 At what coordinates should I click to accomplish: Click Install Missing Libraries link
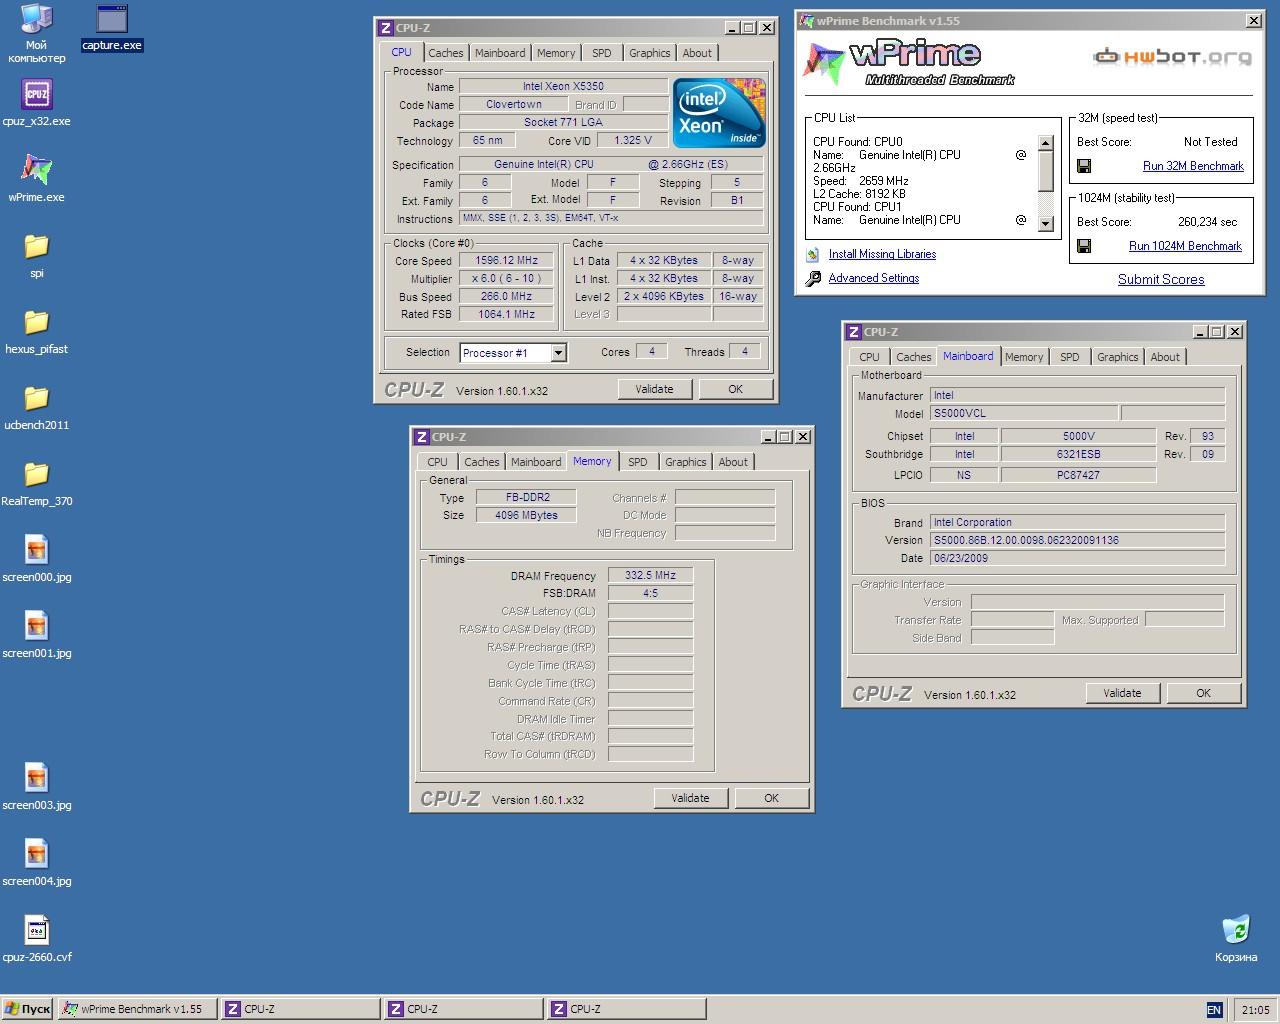click(x=882, y=254)
